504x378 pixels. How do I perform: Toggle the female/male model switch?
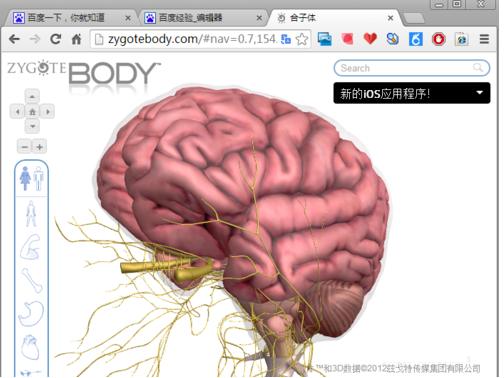(x=31, y=178)
